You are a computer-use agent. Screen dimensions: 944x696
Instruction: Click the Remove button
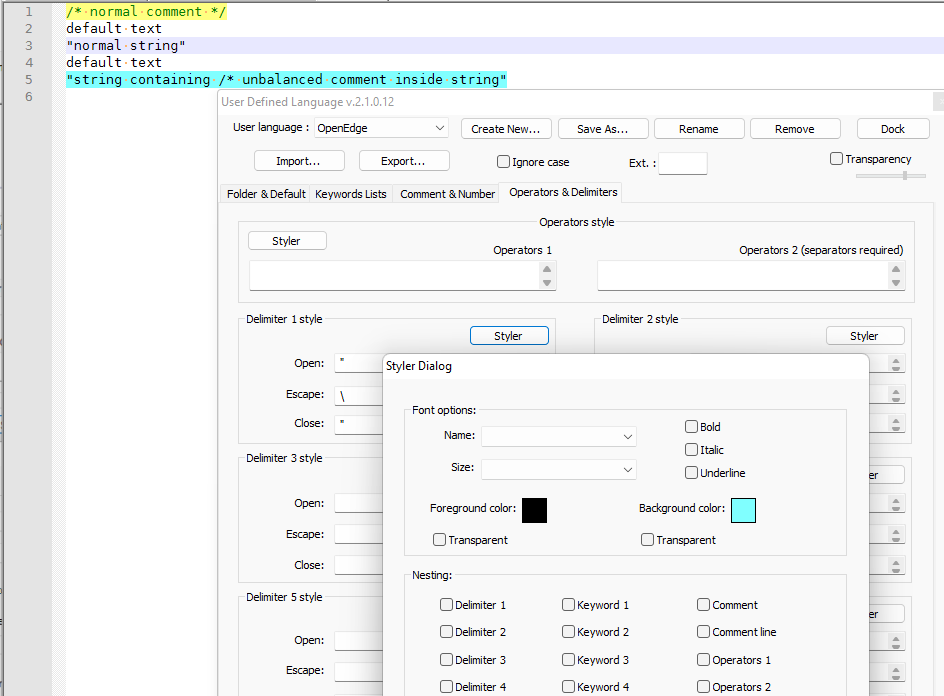tap(795, 129)
